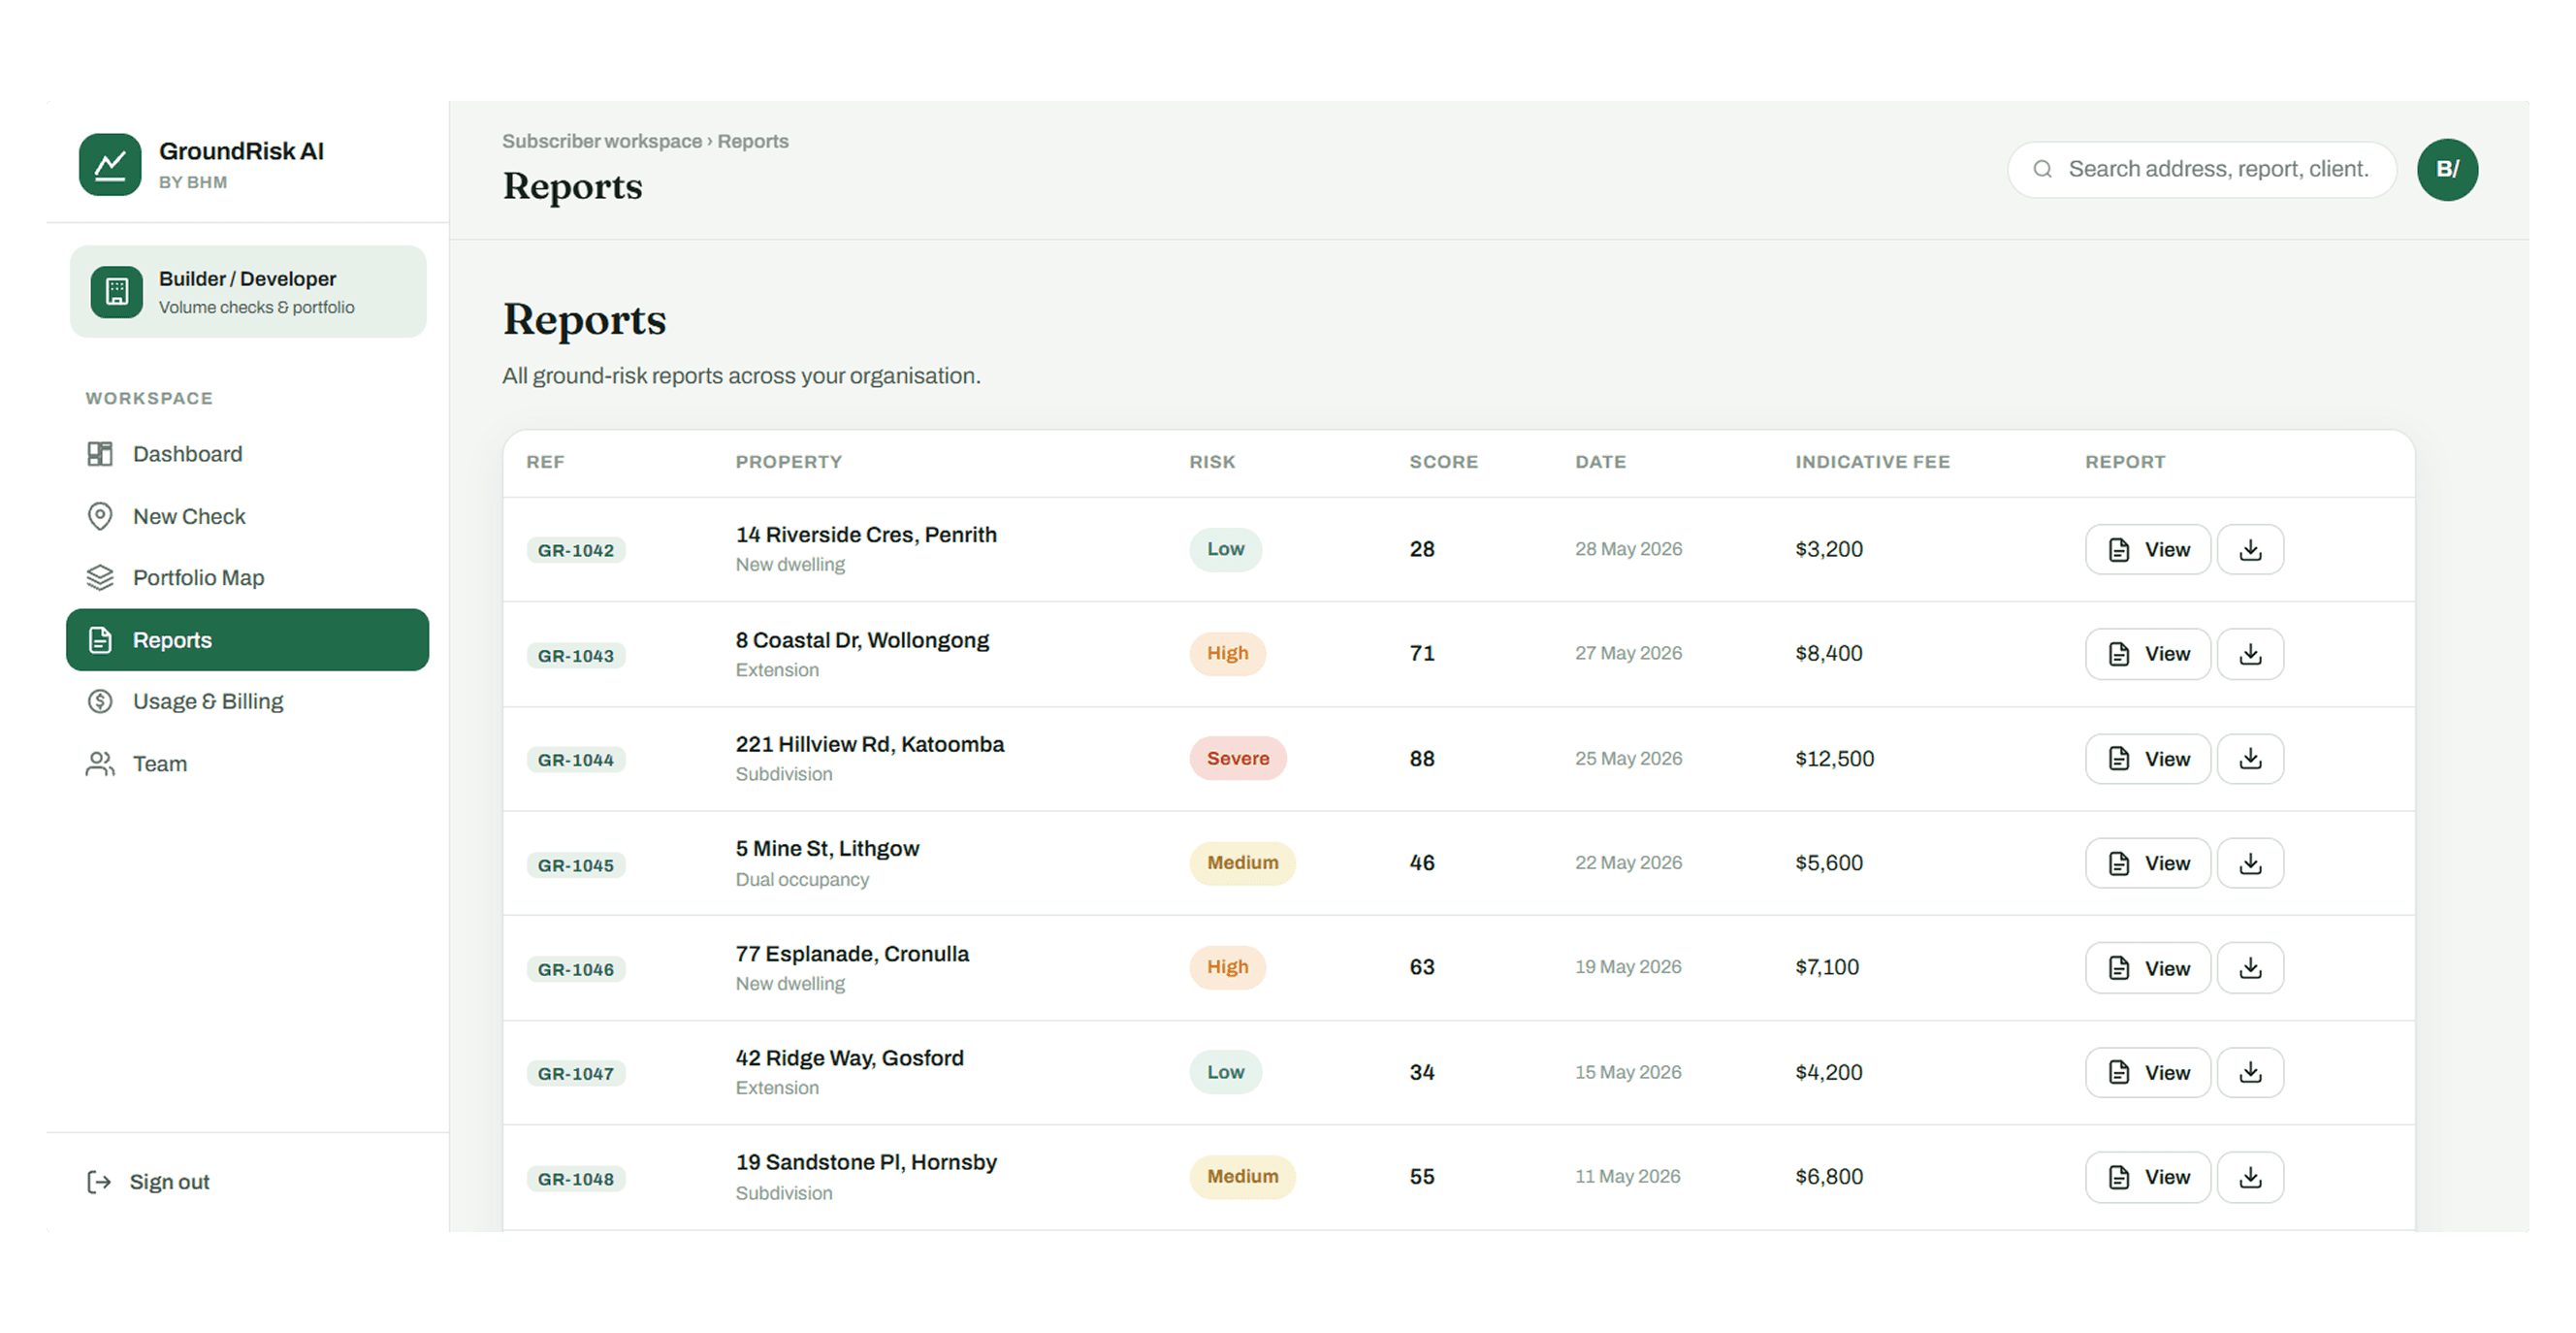This screenshot has height=1333, width=2576.
Task: Click the INDICATIVE FEE column header
Action: (x=1872, y=462)
